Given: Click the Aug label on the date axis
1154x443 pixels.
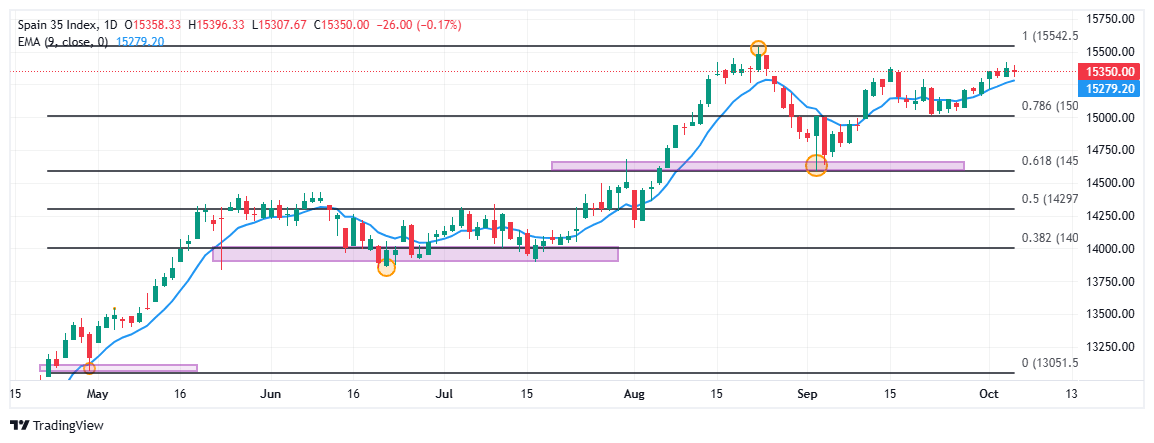Looking at the screenshot, I should [631, 394].
